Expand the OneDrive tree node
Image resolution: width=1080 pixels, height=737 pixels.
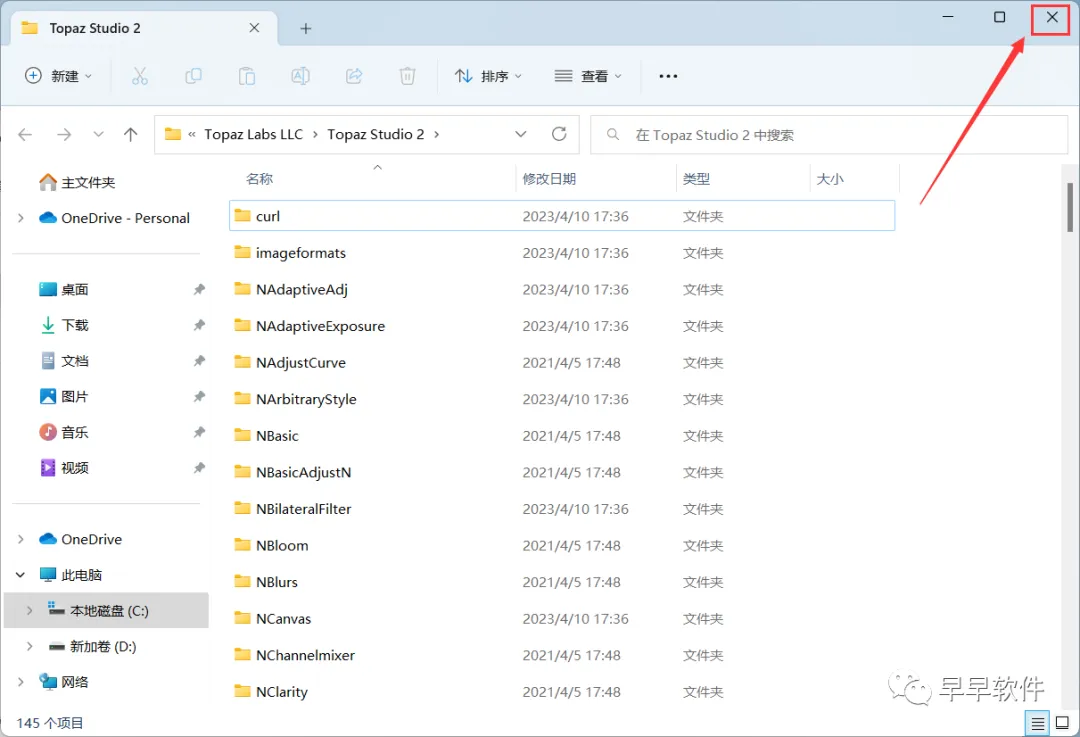pos(21,539)
